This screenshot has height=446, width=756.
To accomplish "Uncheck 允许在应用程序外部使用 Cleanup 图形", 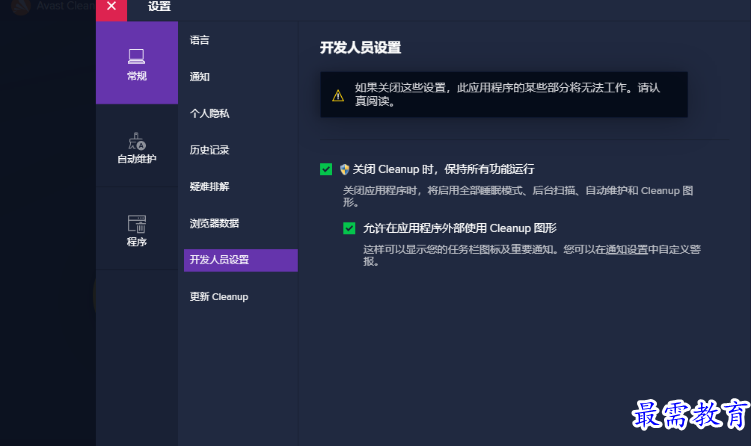I will (349, 228).
